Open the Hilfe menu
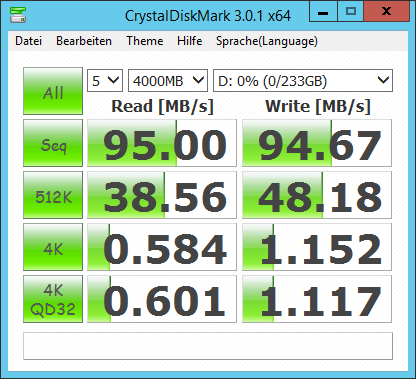Viewport: 416px width, 379px height. 190,41
